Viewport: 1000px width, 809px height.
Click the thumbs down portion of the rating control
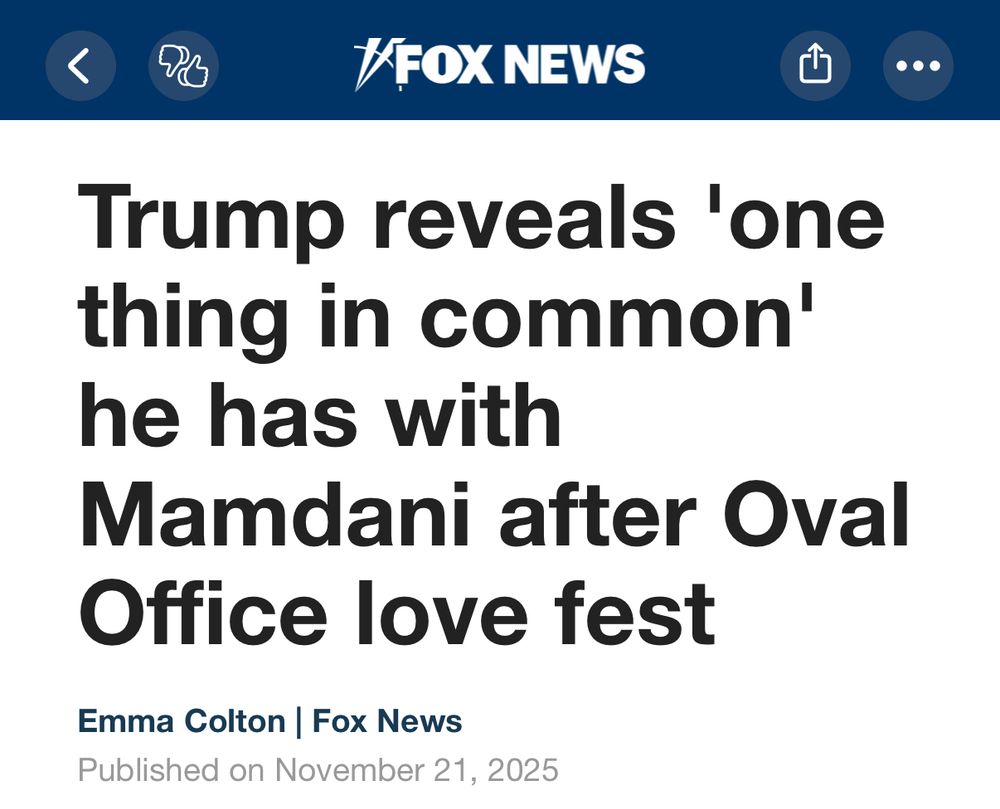172,60
